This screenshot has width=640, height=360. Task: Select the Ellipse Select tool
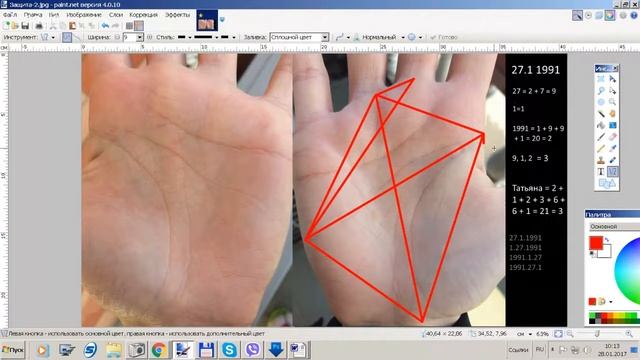[x=601, y=102]
